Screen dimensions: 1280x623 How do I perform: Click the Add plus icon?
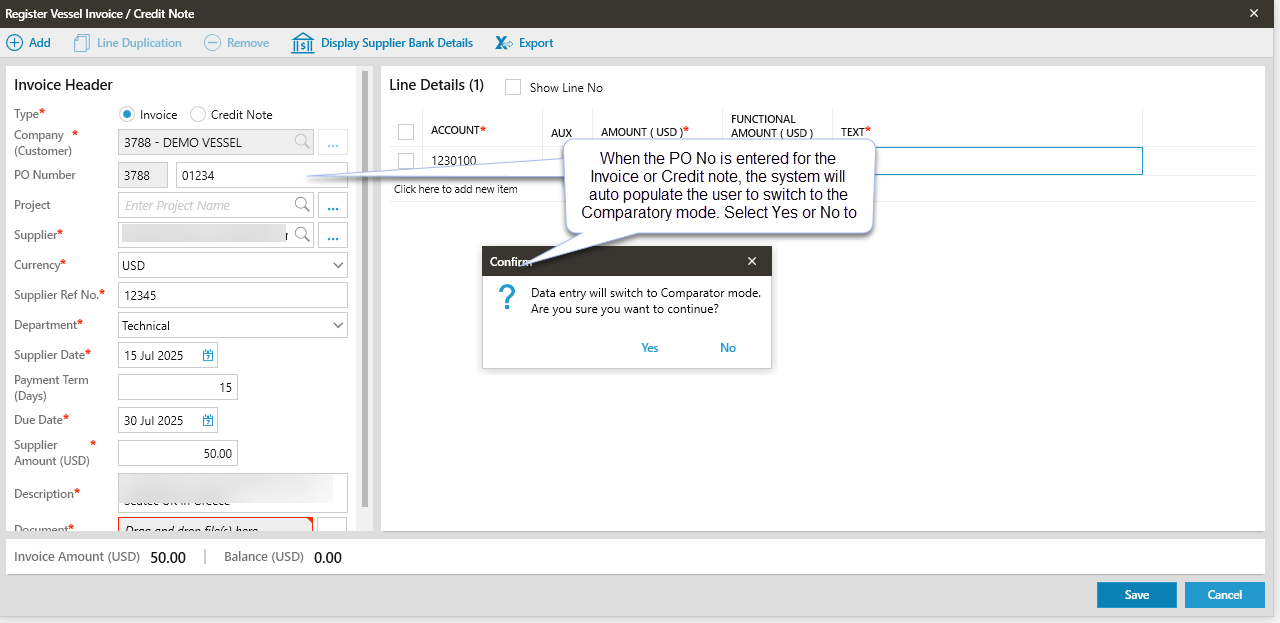pyautogui.click(x=15, y=43)
